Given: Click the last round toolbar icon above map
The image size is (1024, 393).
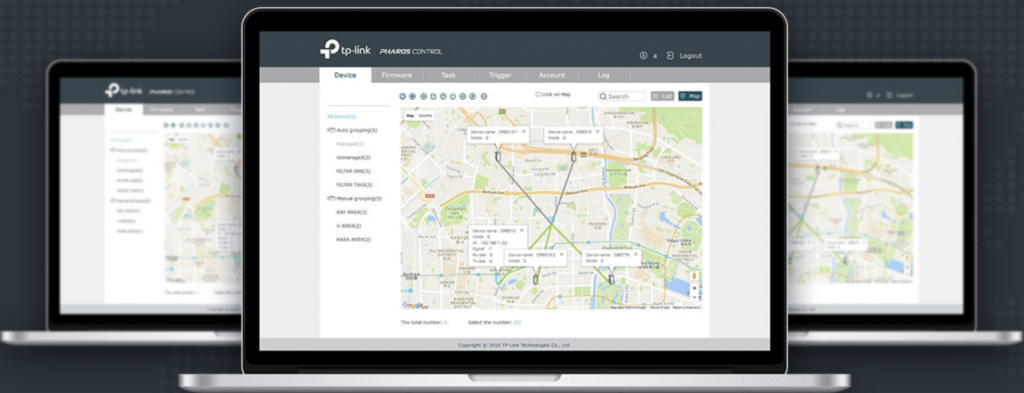Looking at the screenshot, I should (x=484, y=96).
